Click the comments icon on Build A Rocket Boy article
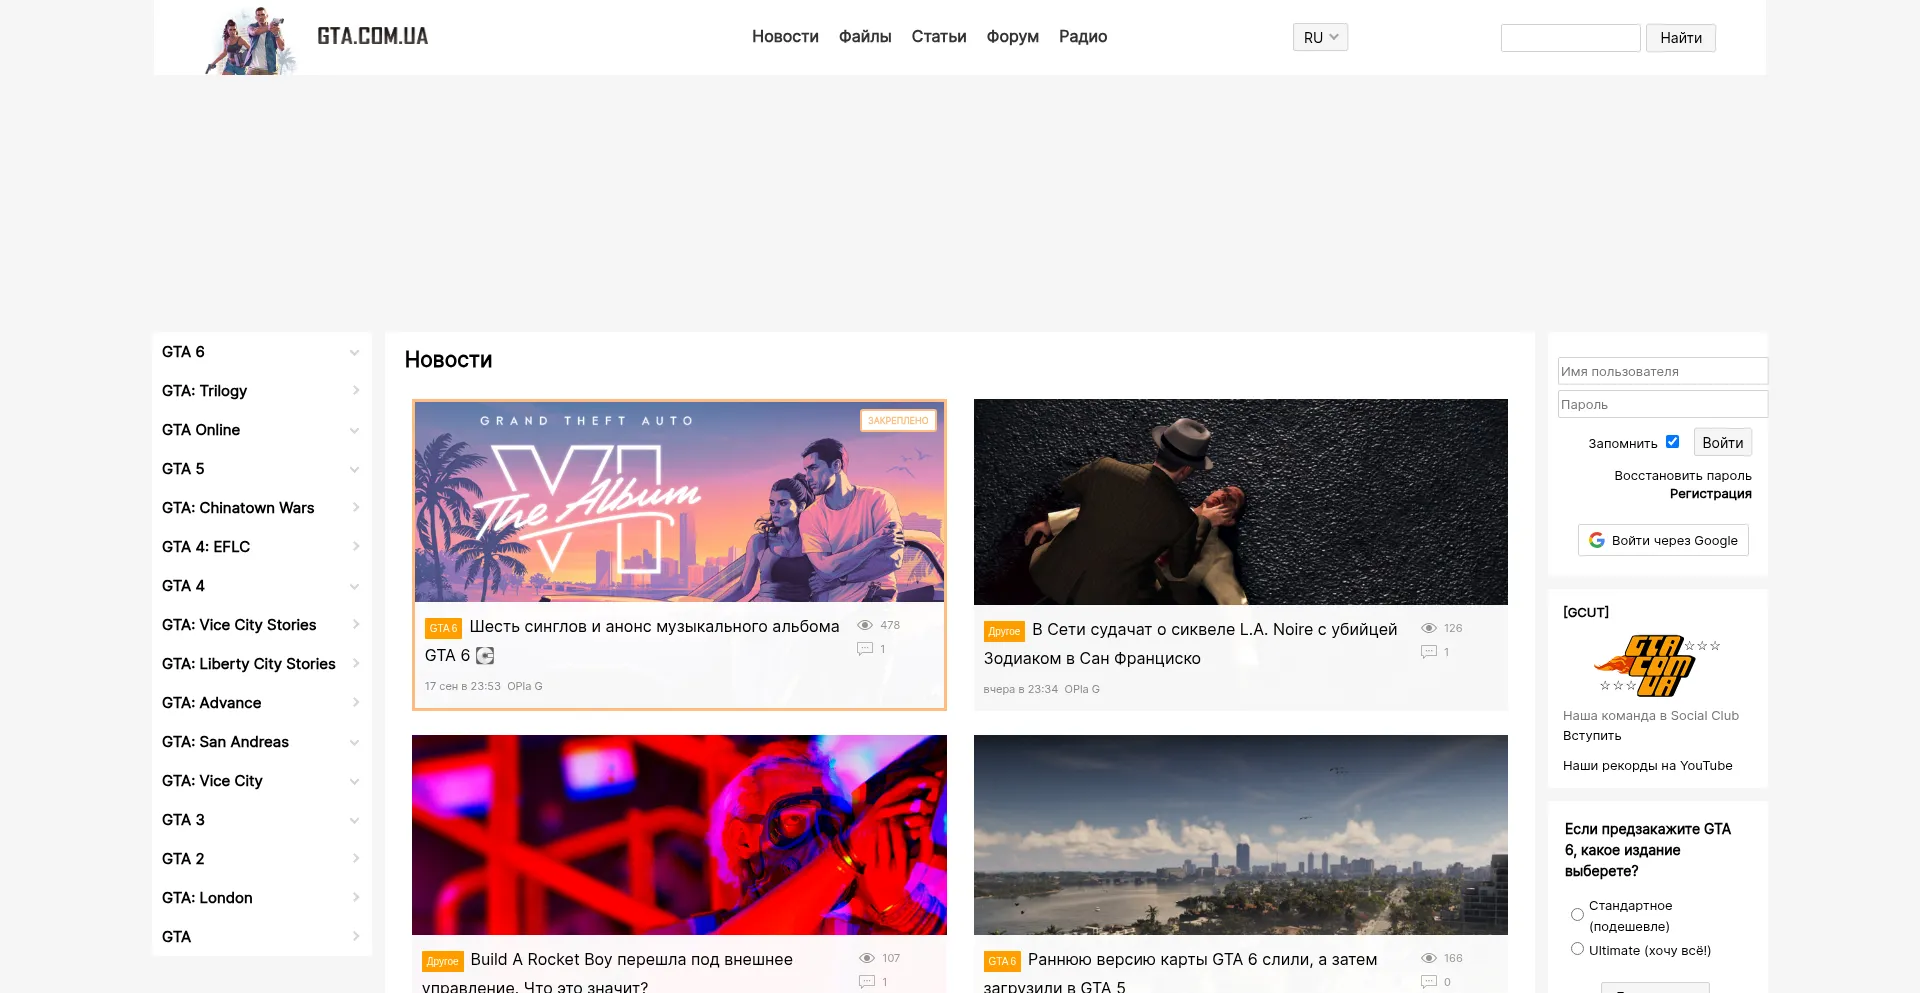Viewport: 1920px width, 993px height. [867, 982]
